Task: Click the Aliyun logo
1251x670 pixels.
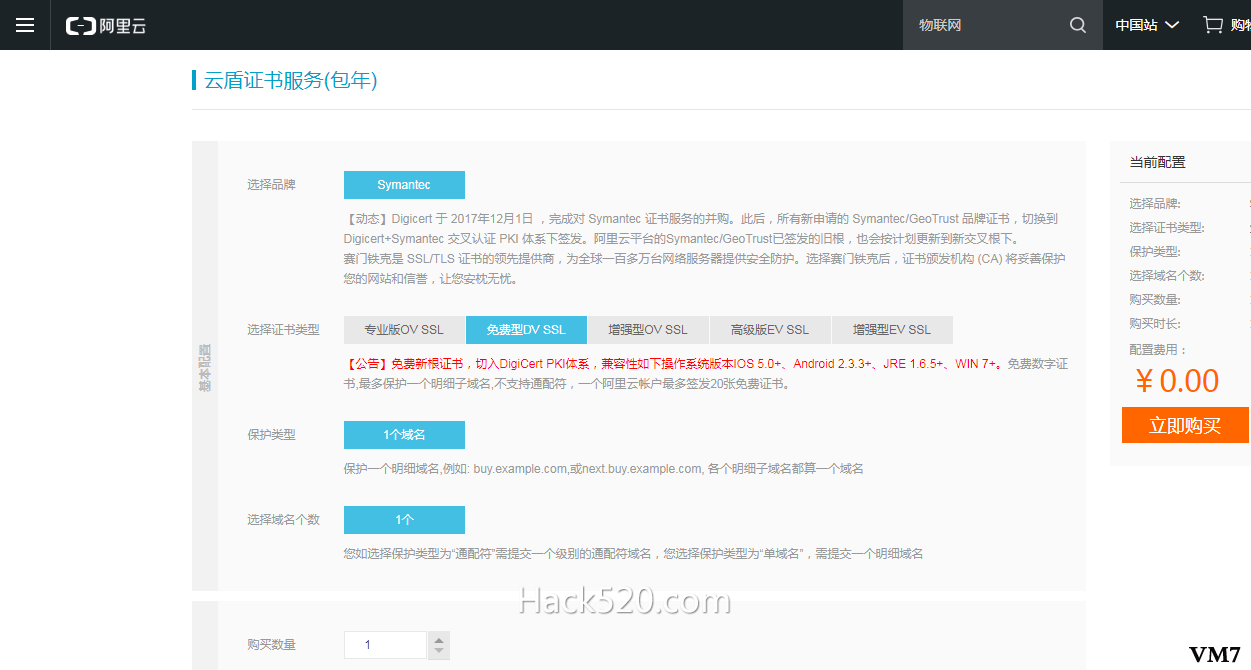Action: [106, 26]
